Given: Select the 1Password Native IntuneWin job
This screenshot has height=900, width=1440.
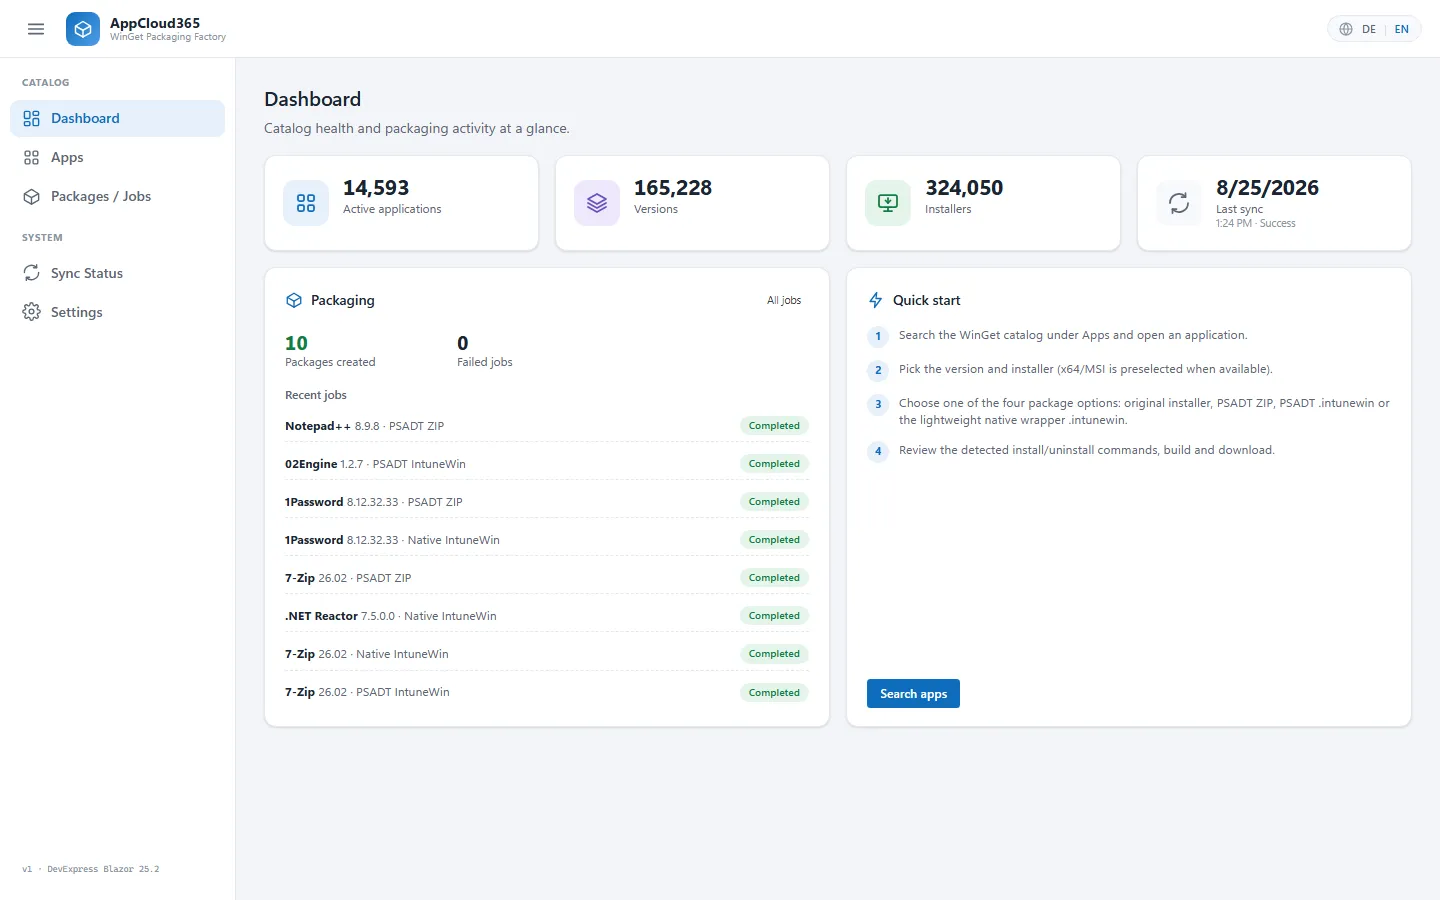Looking at the screenshot, I should pyautogui.click(x=547, y=540).
